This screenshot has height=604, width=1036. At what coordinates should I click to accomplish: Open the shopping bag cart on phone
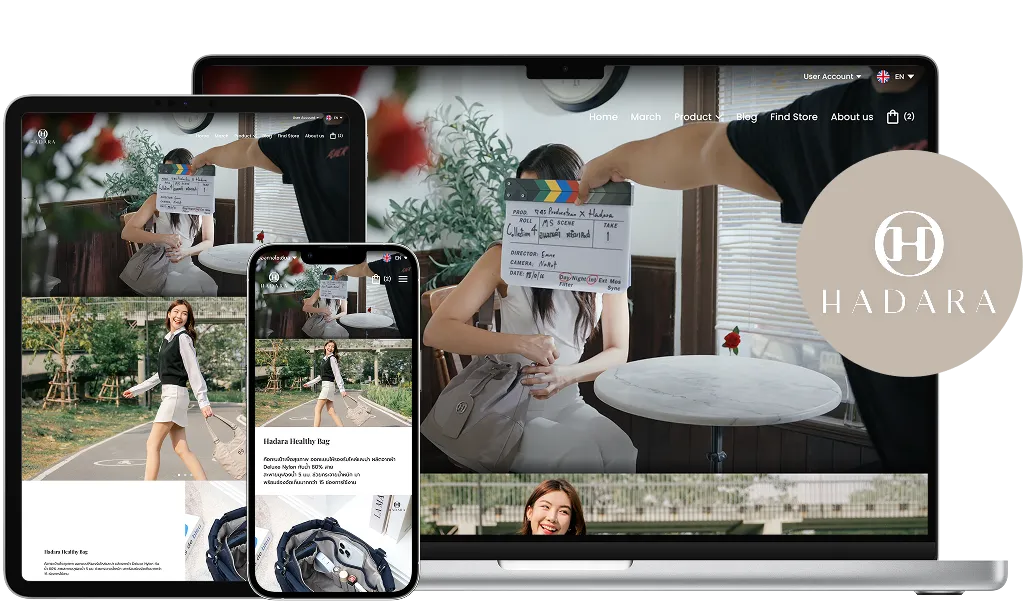click(381, 279)
